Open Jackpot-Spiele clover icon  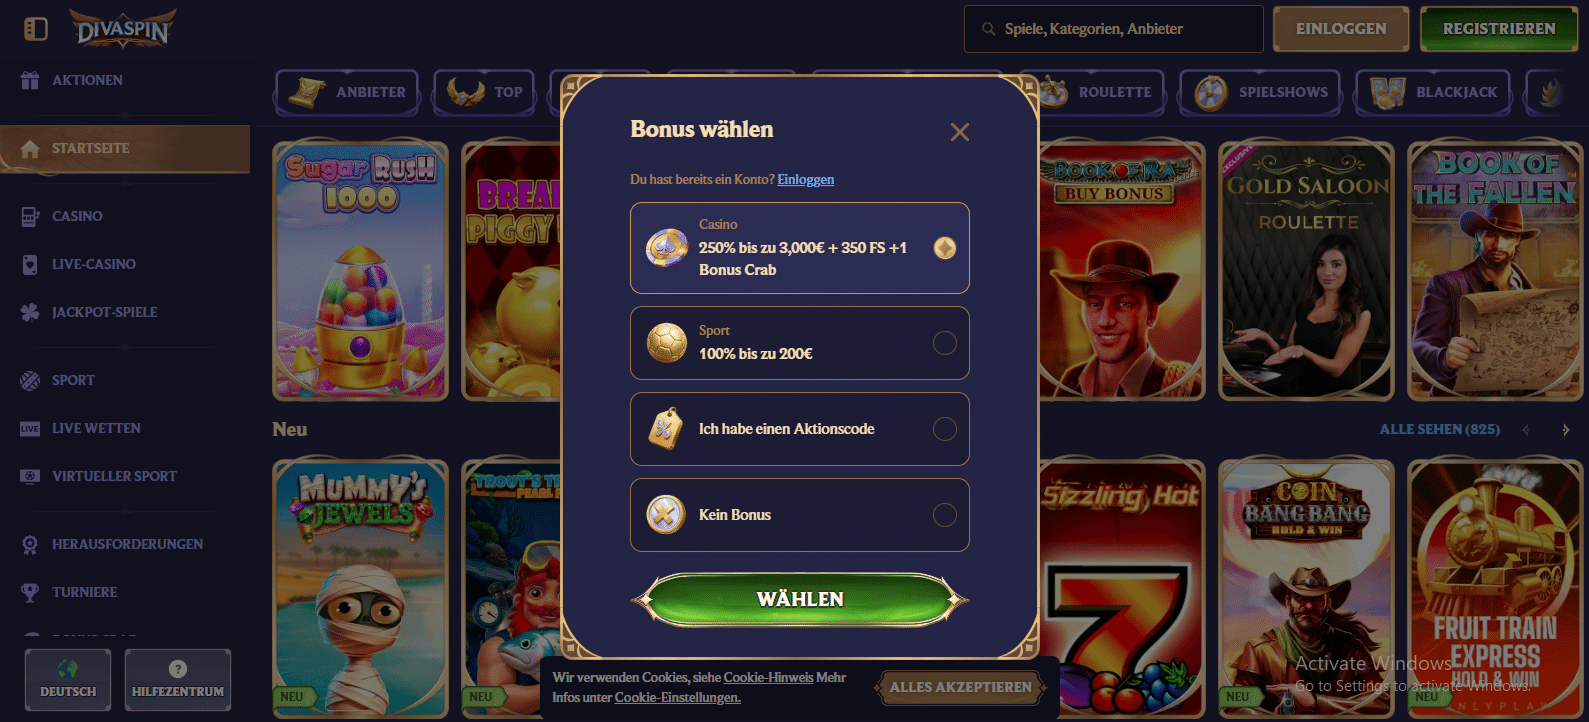tap(30, 312)
